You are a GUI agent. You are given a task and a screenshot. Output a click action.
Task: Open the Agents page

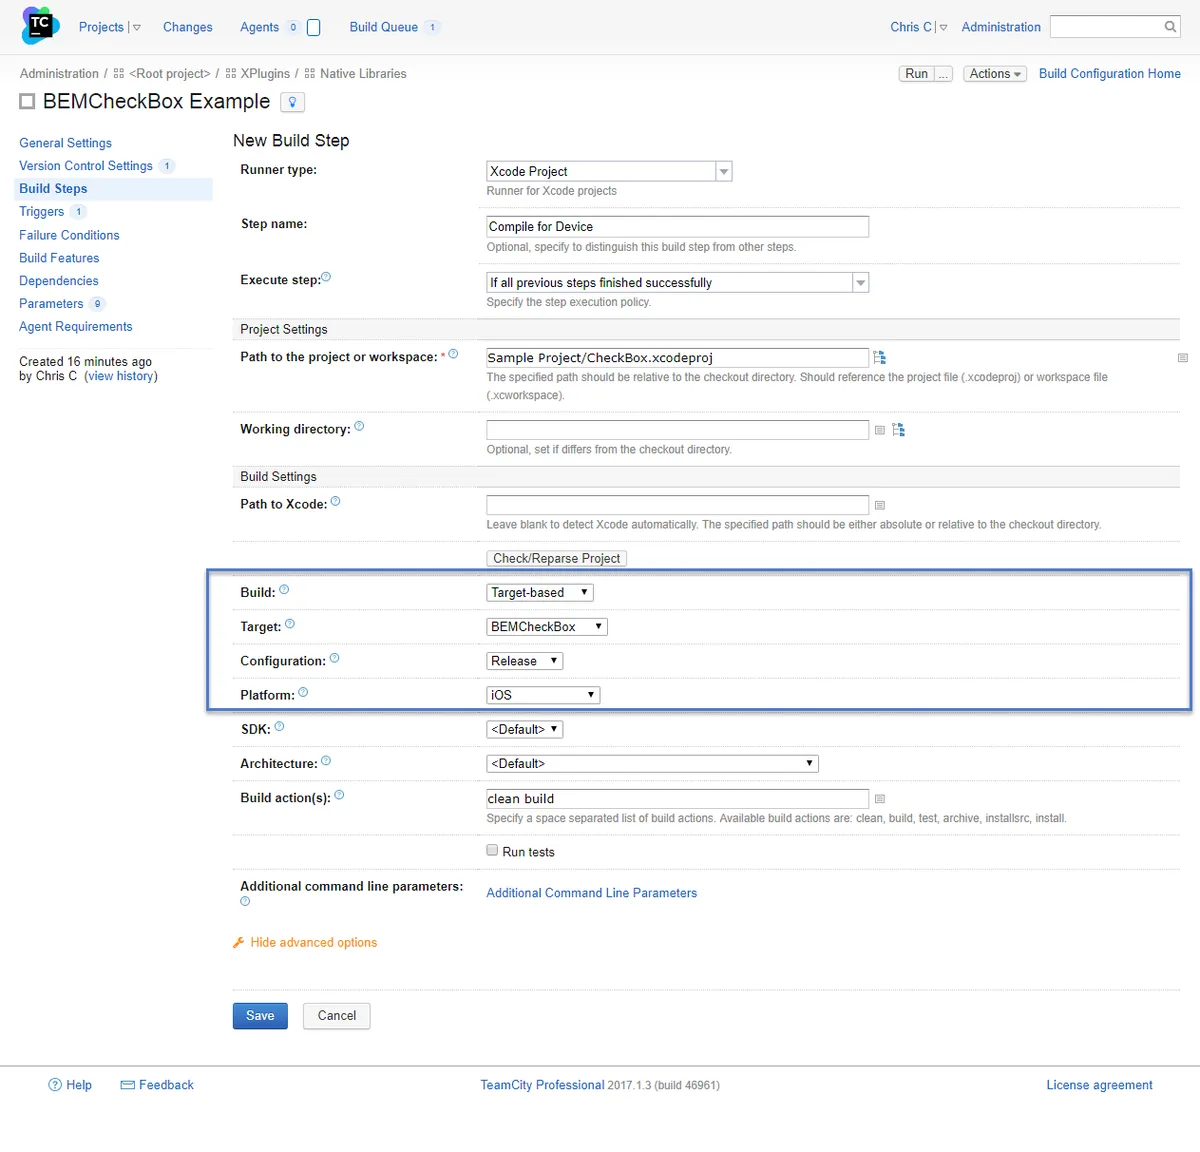[x=259, y=27]
